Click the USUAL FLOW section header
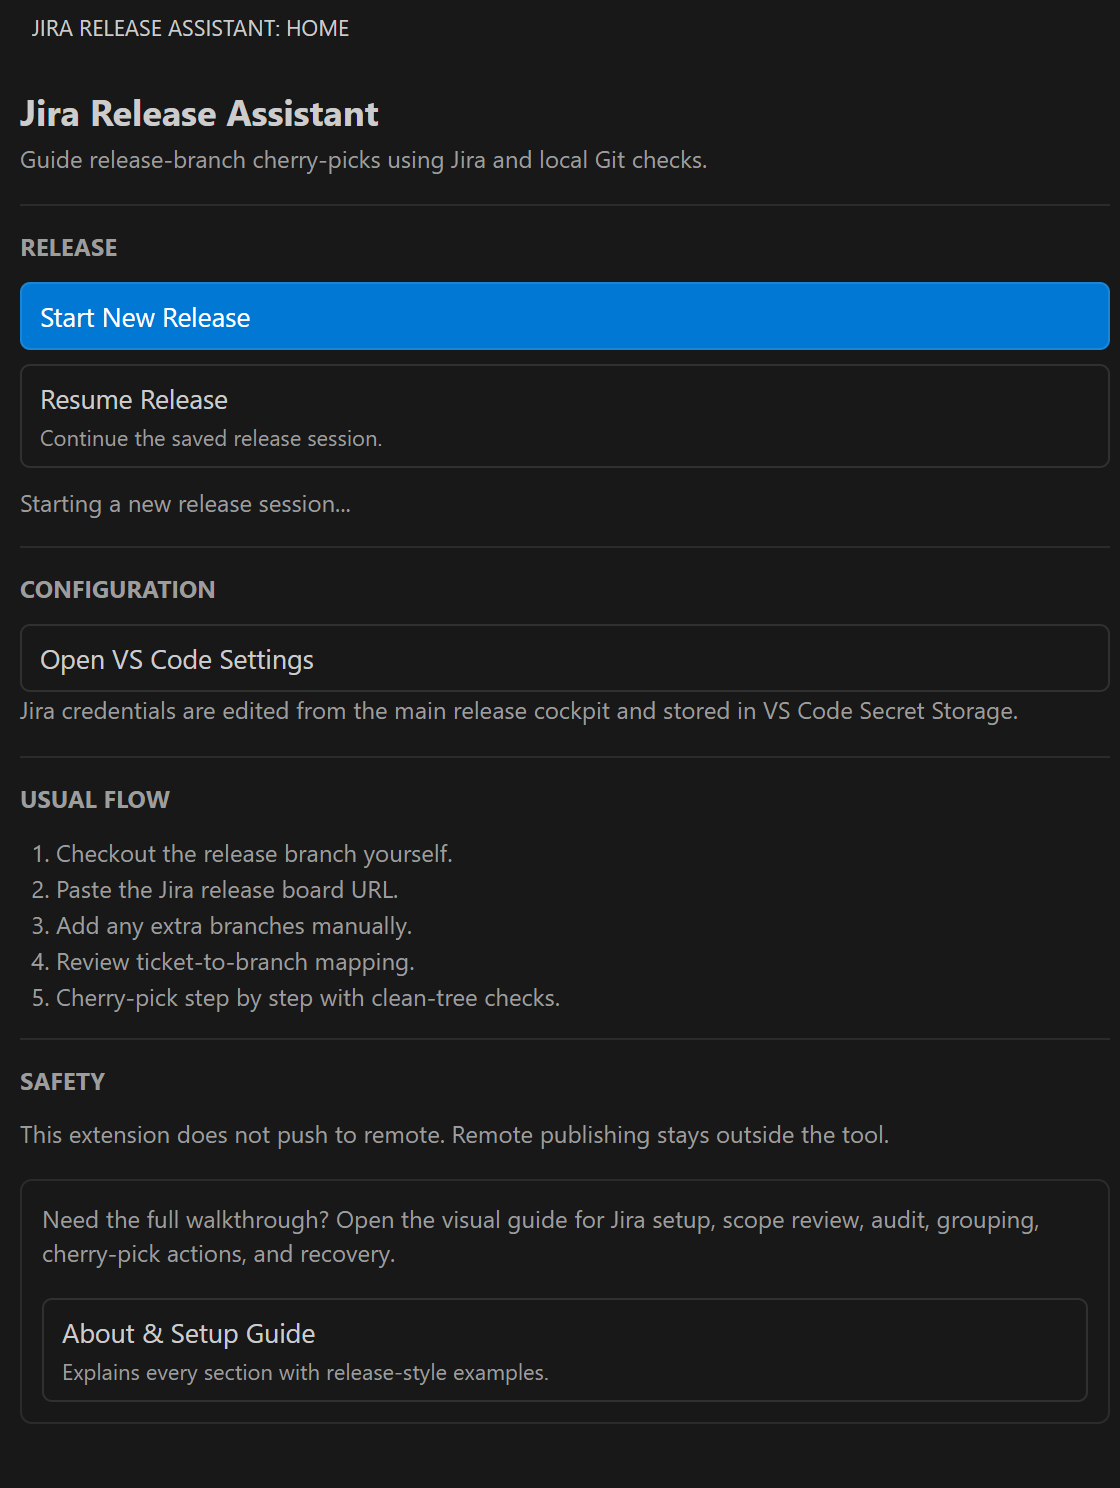The height and width of the screenshot is (1488, 1120). [x=95, y=800]
